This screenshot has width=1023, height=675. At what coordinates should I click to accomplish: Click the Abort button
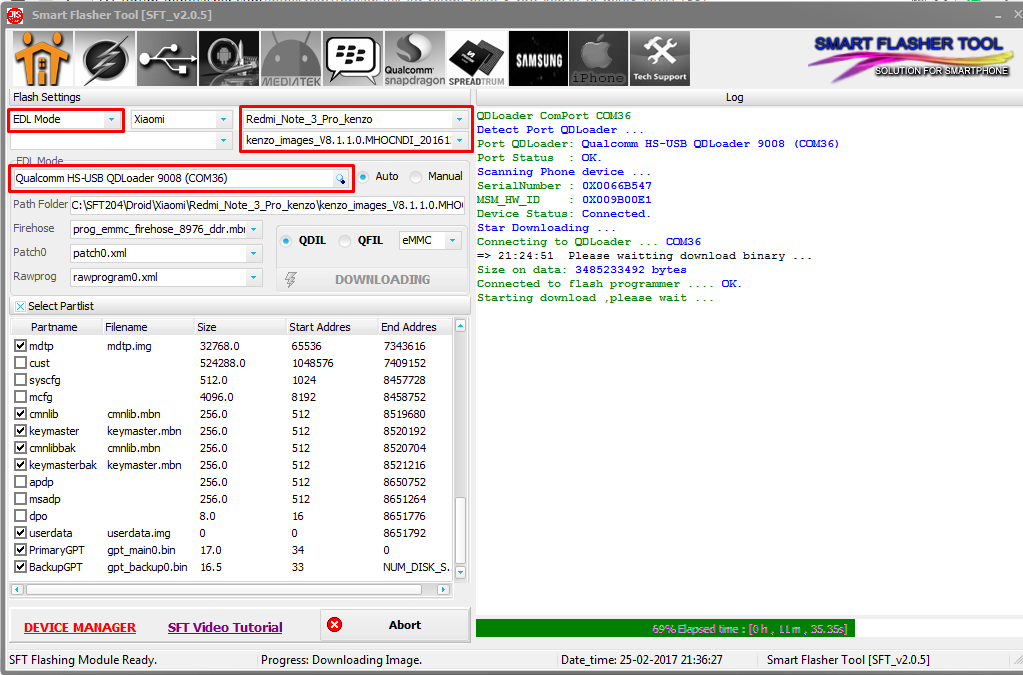click(x=395, y=625)
